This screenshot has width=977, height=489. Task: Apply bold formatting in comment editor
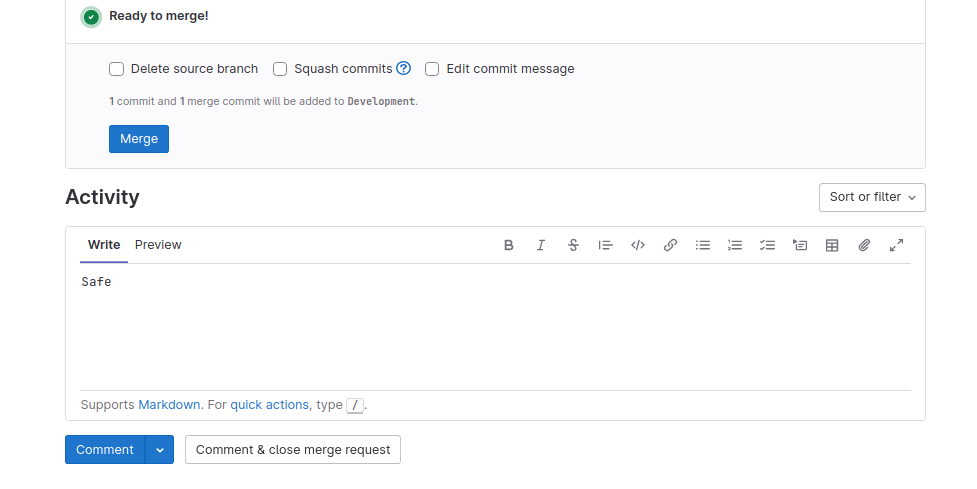tap(509, 245)
